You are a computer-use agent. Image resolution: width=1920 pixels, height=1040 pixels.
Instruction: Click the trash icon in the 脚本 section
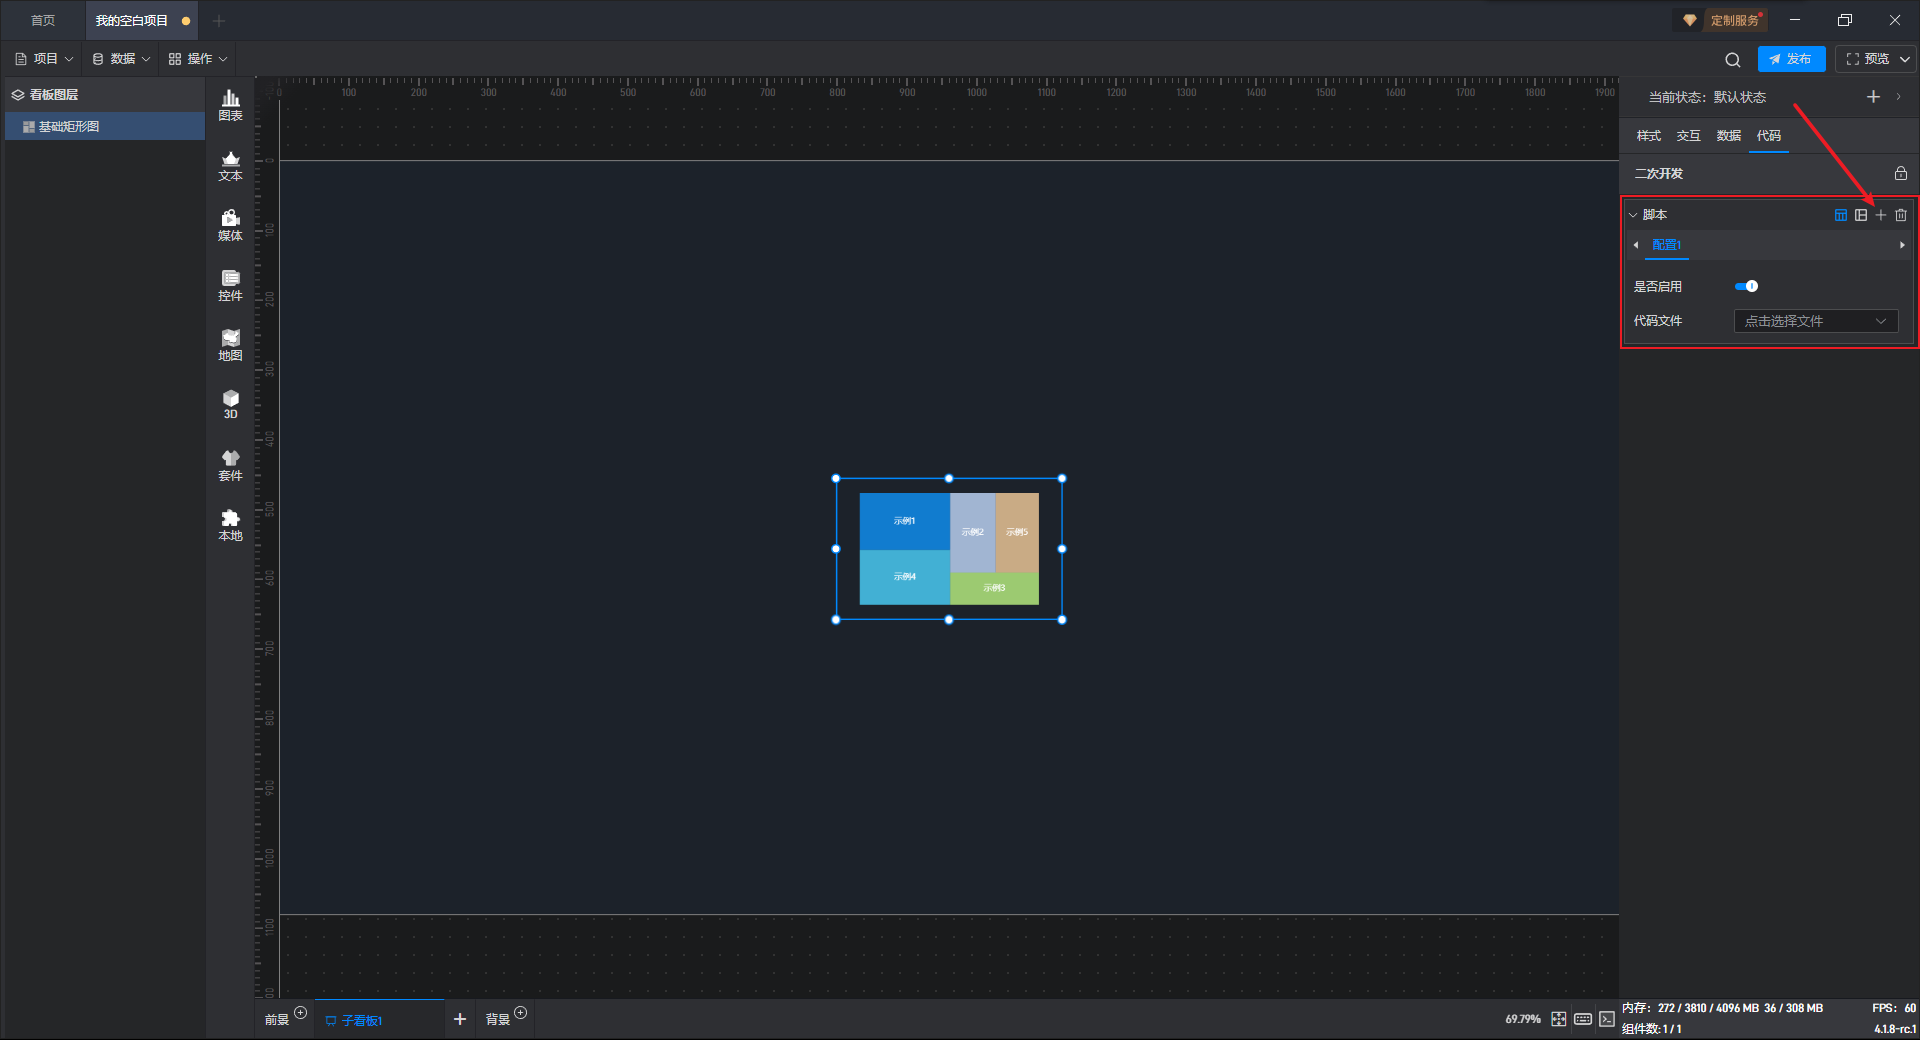[1901, 215]
